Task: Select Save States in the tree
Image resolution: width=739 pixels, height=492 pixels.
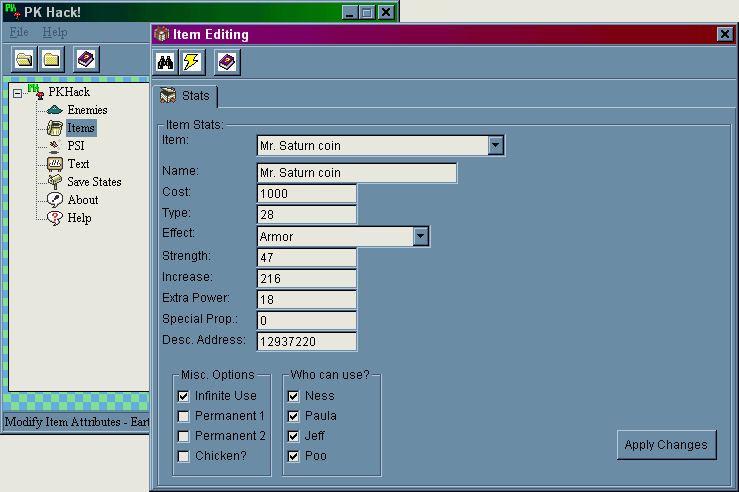Action: [x=94, y=181]
